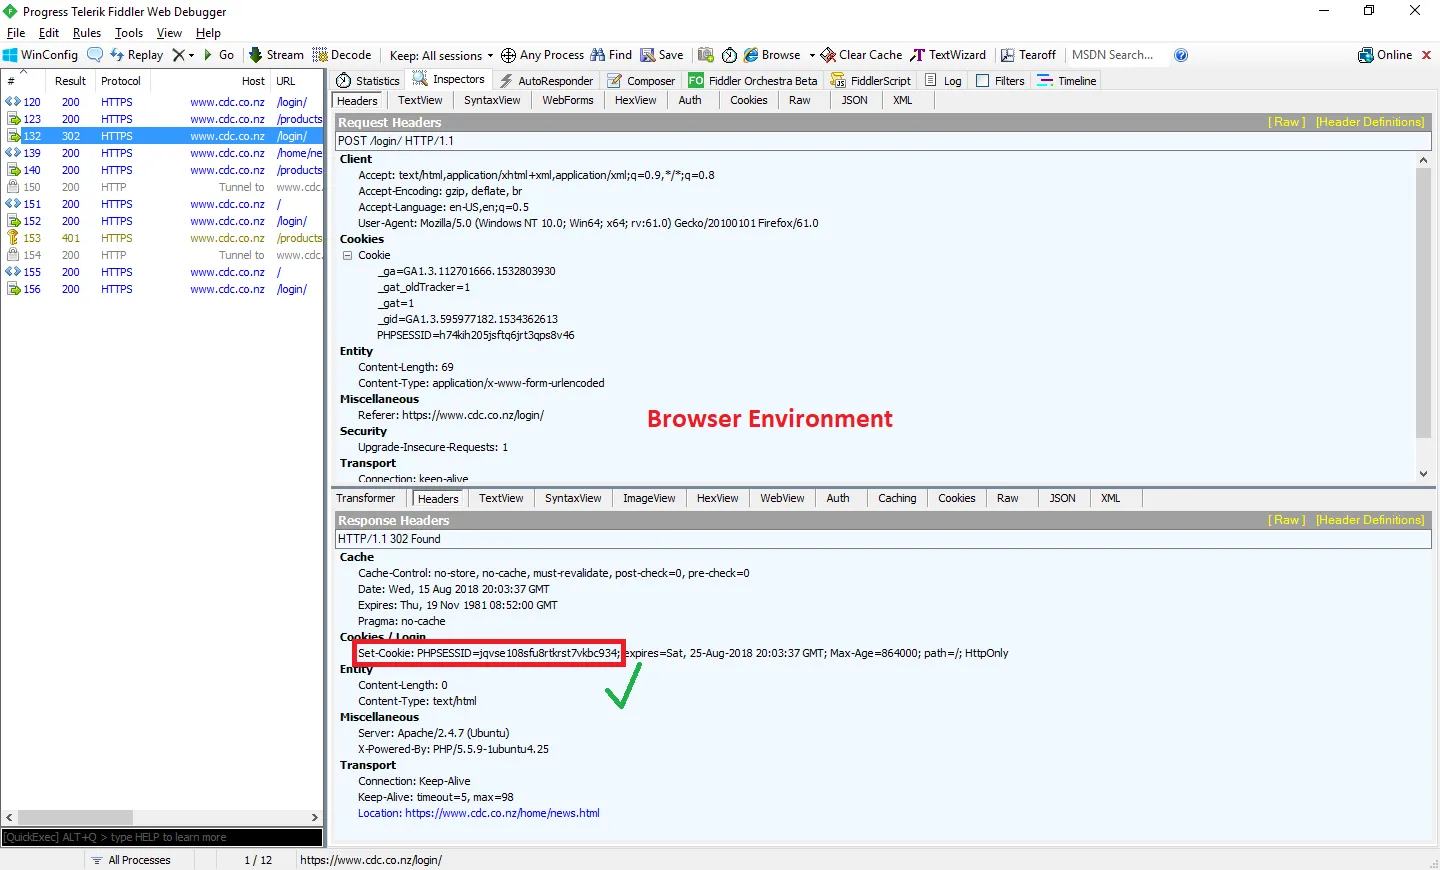Switch to the Statistics tab

click(368, 81)
